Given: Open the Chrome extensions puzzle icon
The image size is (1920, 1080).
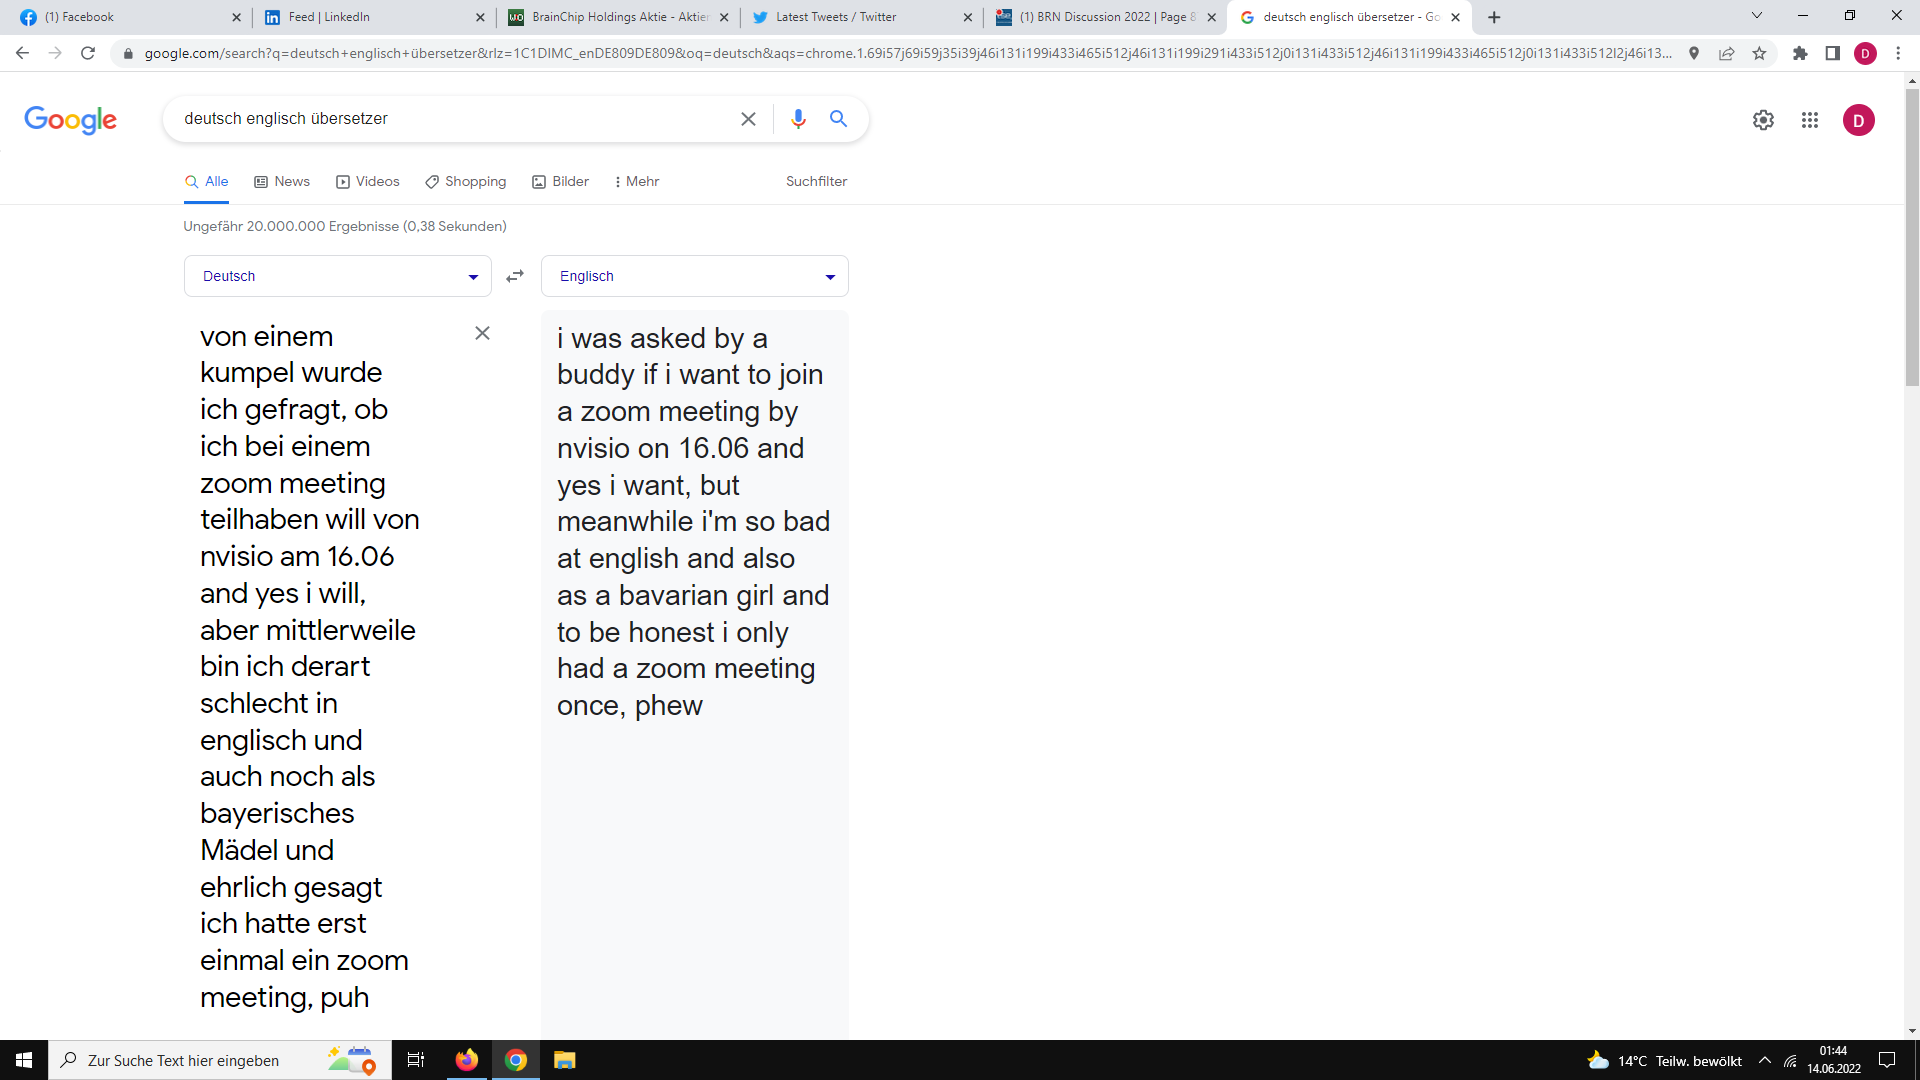Looking at the screenshot, I should click(1800, 53).
